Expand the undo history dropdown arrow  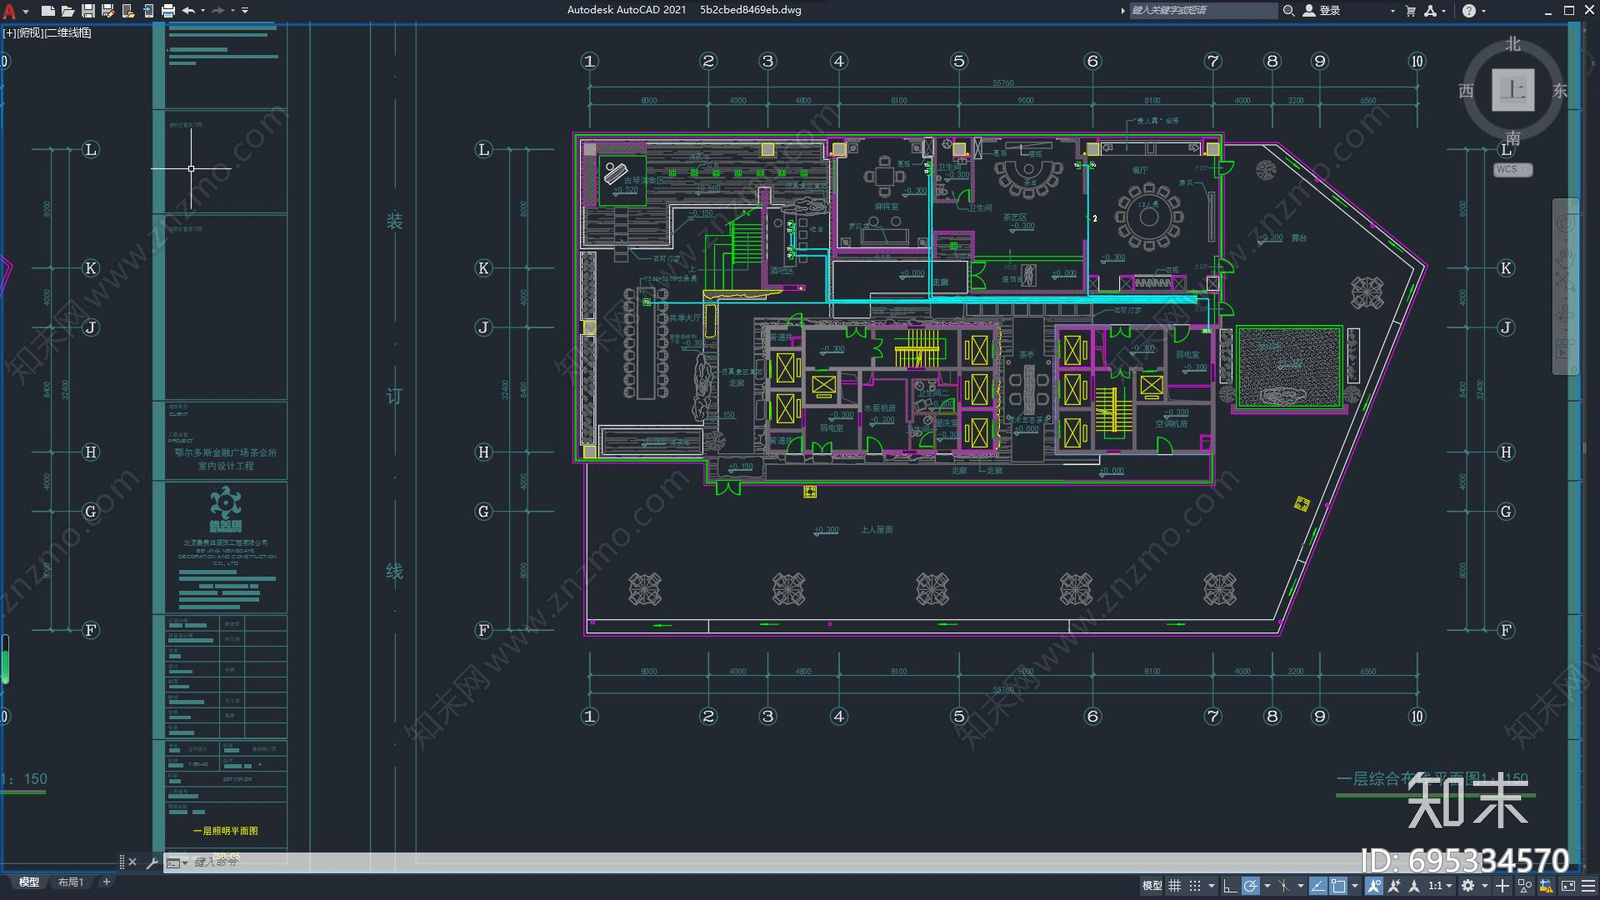(203, 11)
